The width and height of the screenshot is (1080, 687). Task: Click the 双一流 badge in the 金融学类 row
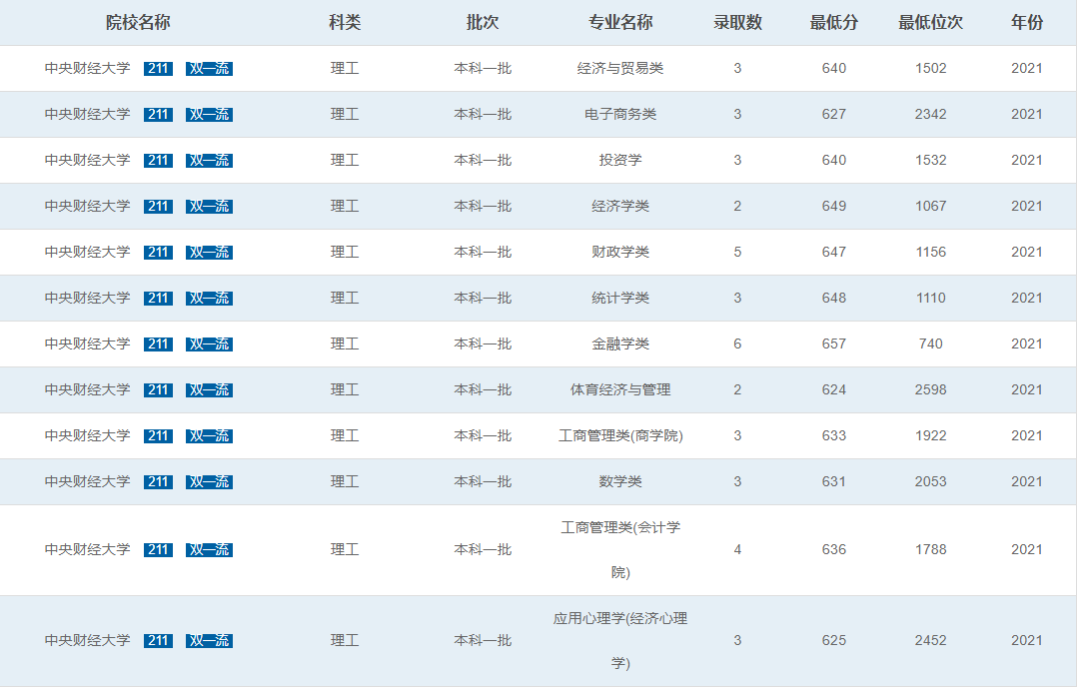(209, 344)
